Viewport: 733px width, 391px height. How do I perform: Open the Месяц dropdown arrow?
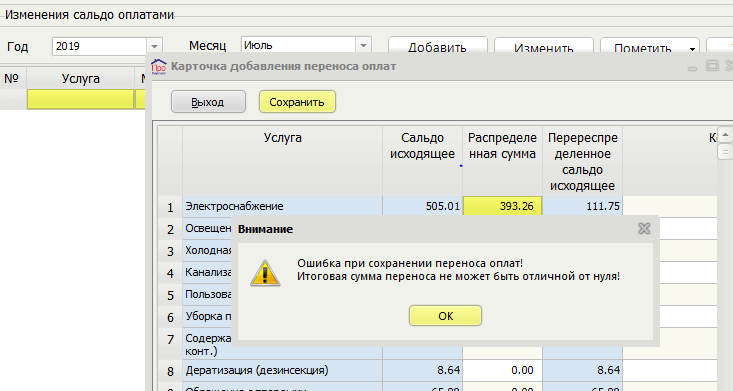tap(363, 45)
